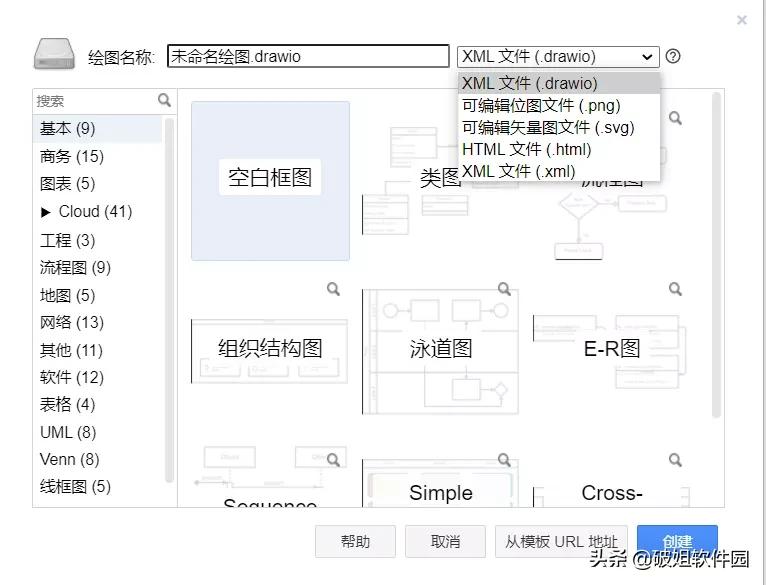766x585 pixels.
Task: Click the search magnifier in sidebar
Action: 165,100
